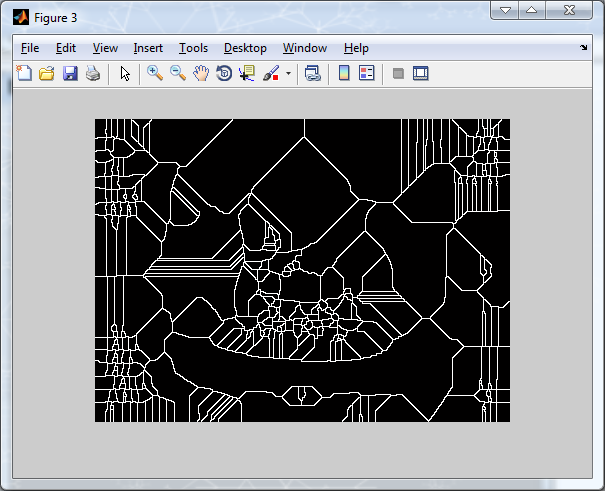This screenshot has height=491, width=605.
Task: Close the Figure 3 window
Action: click(x=569, y=10)
